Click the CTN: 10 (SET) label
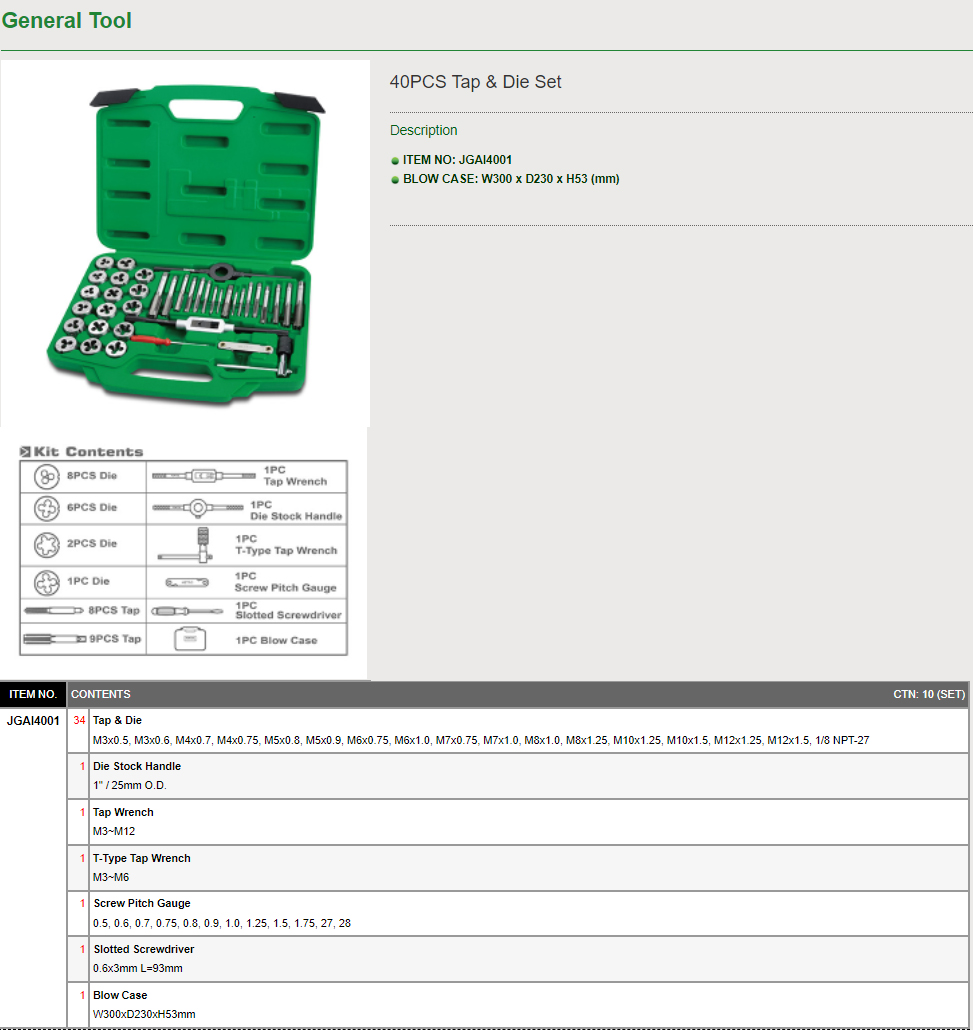Image resolution: width=973 pixels, height=1030 pixels. (x=928, y=694)
